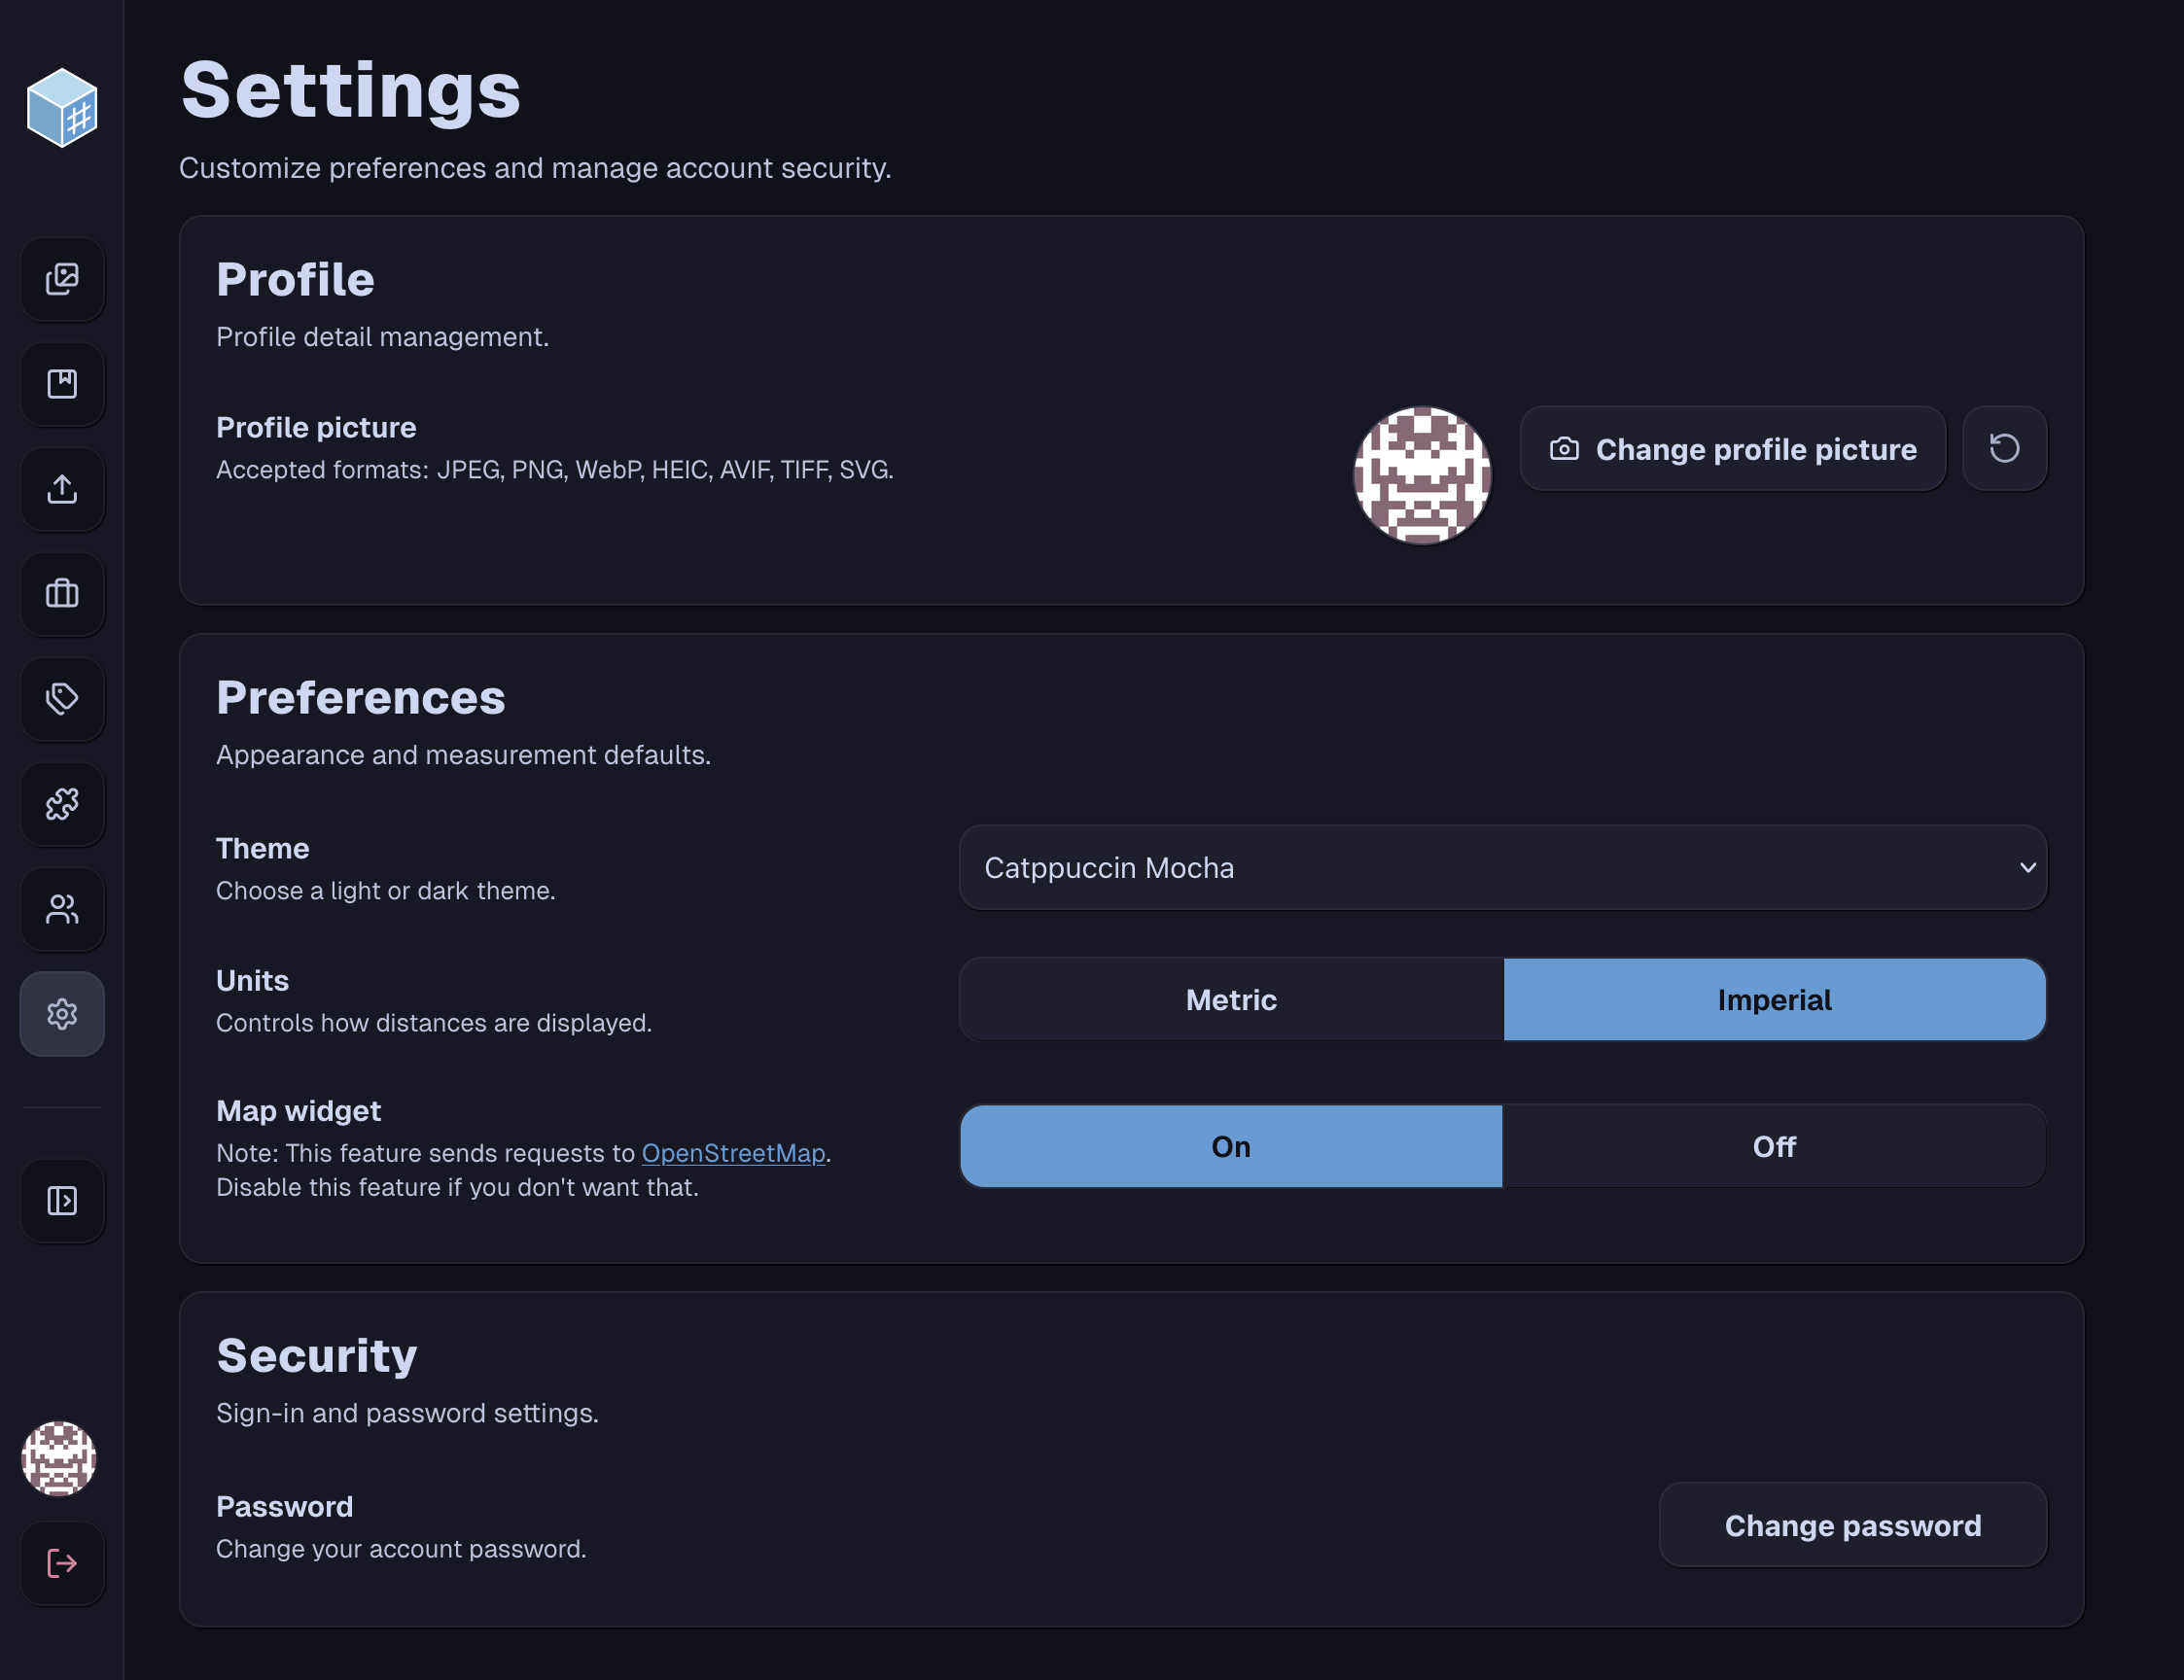Click the red logout icon
The width and height of the screenshot is (2184, 1680).
pyautogui.click(x=62, y=1563)
